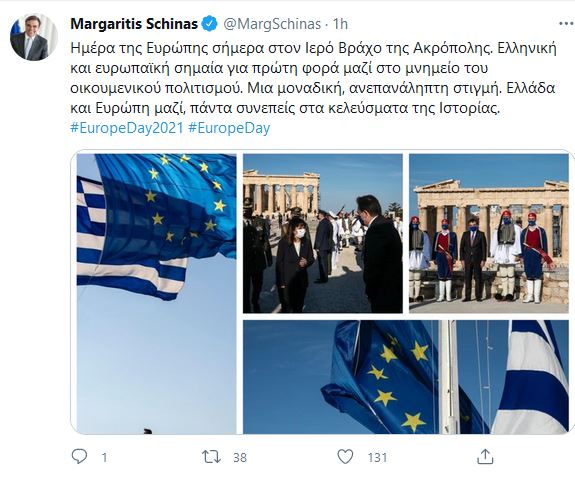Click the reply speech bubble icon
This screenshot has width=575, height=477.
click(79, 457)
